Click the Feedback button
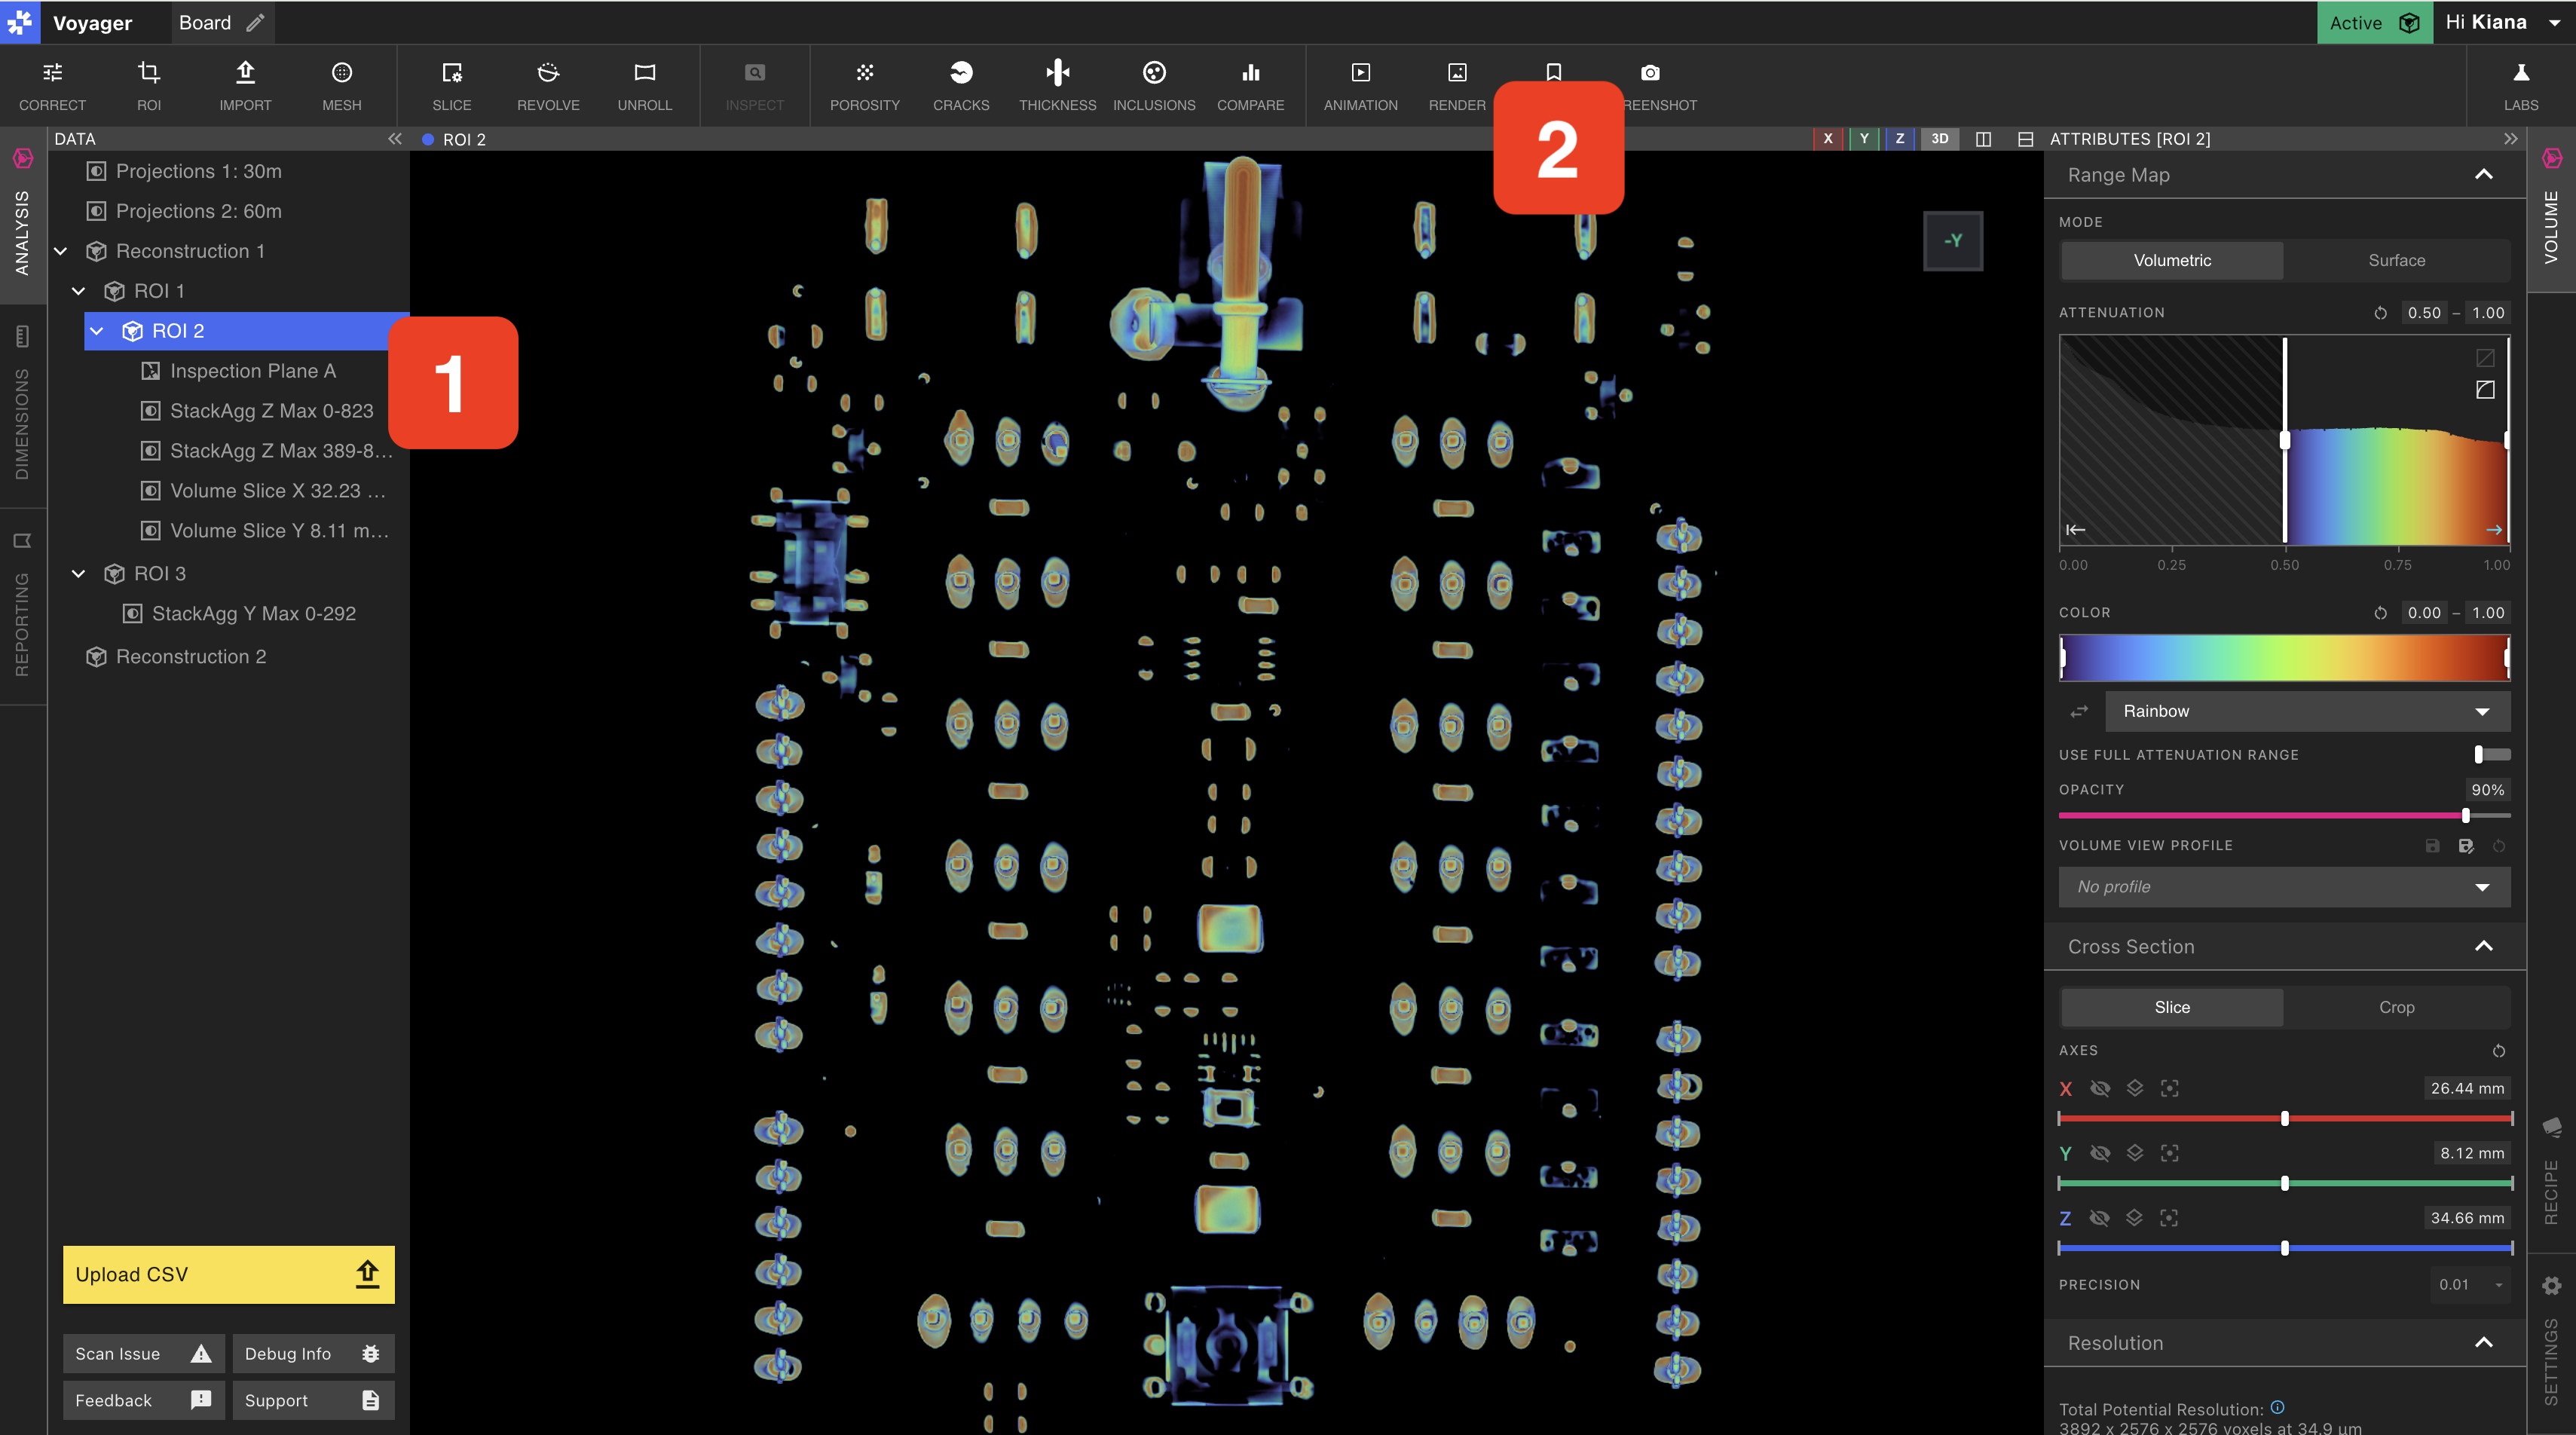This screenshot has width=2576, height=1435. tap(143, 1400)
